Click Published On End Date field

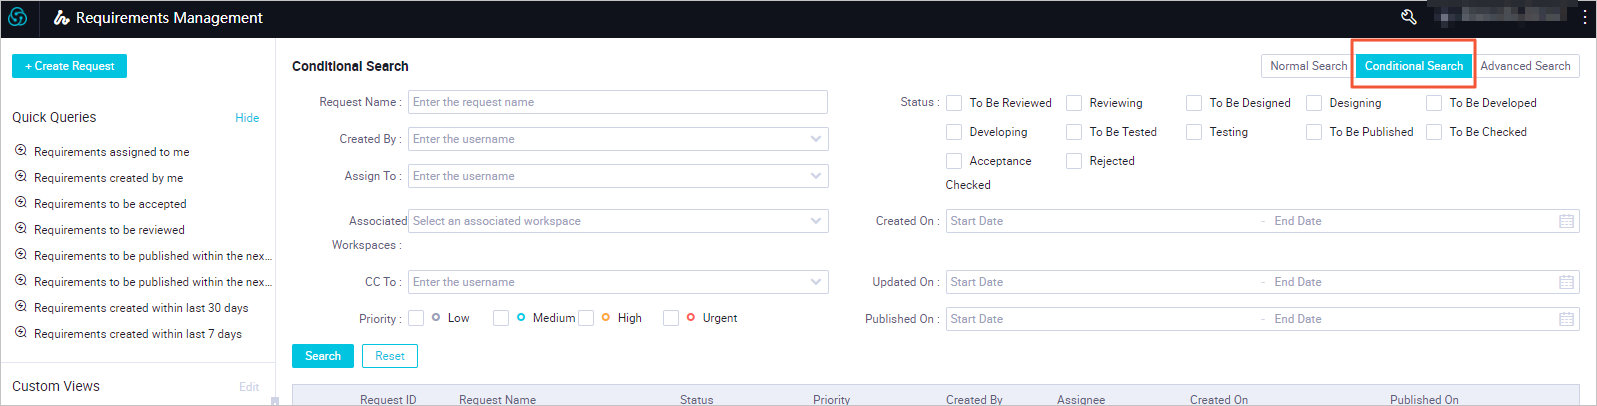pyautogui.click(x=1410, y=319)
